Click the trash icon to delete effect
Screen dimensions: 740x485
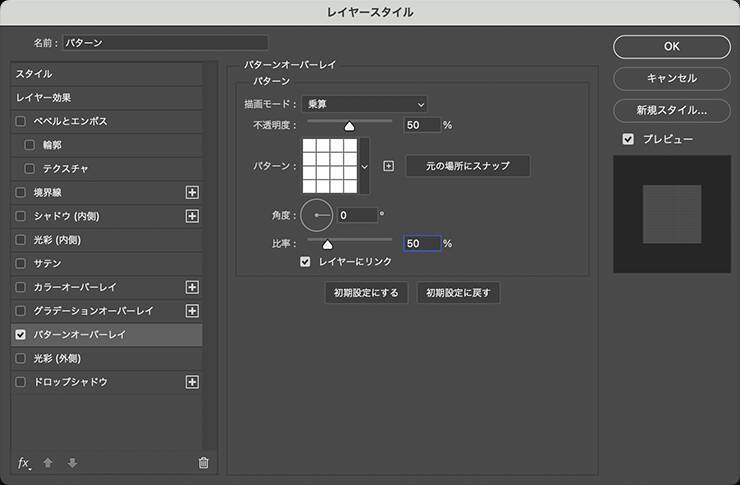203,462
